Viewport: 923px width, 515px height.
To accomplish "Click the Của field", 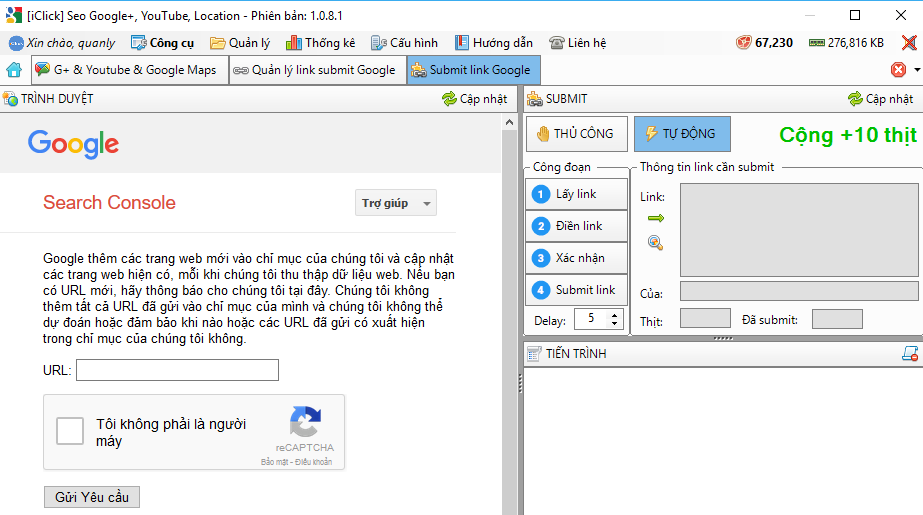I will pyautogui.click(x=799, y=291).
